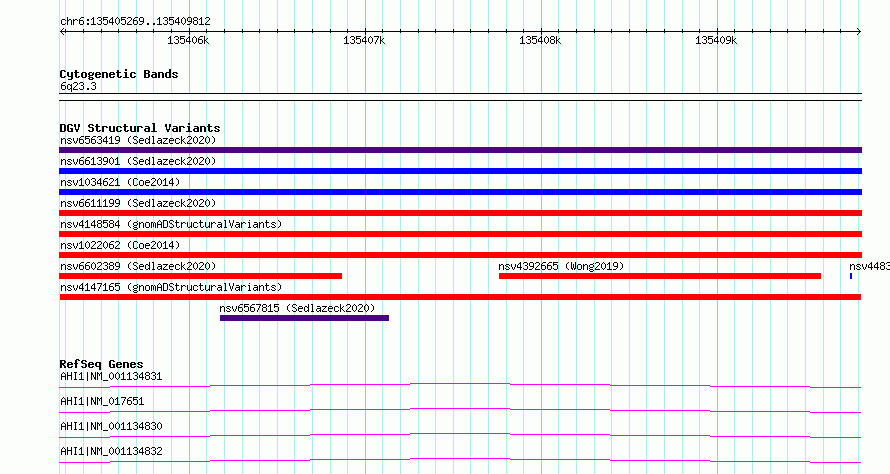Screen dimensions: 890x474
Task: Click the nsv1034621 (Coe2014) label
Action: click(x=120, y=182)
